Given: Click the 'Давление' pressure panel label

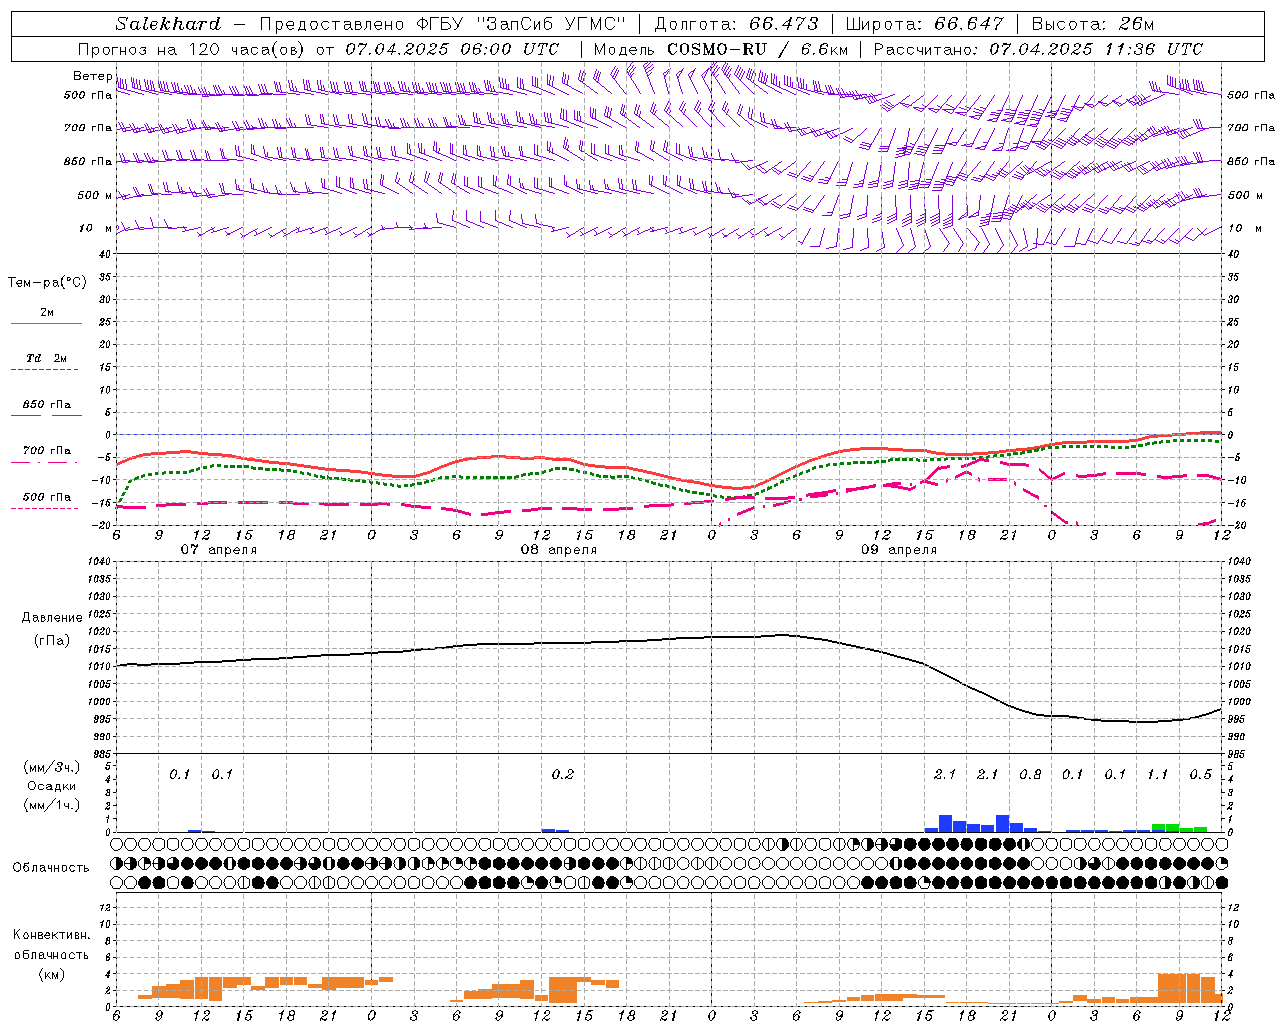Looking at the screenshot, I should click(x=51, y=618).
